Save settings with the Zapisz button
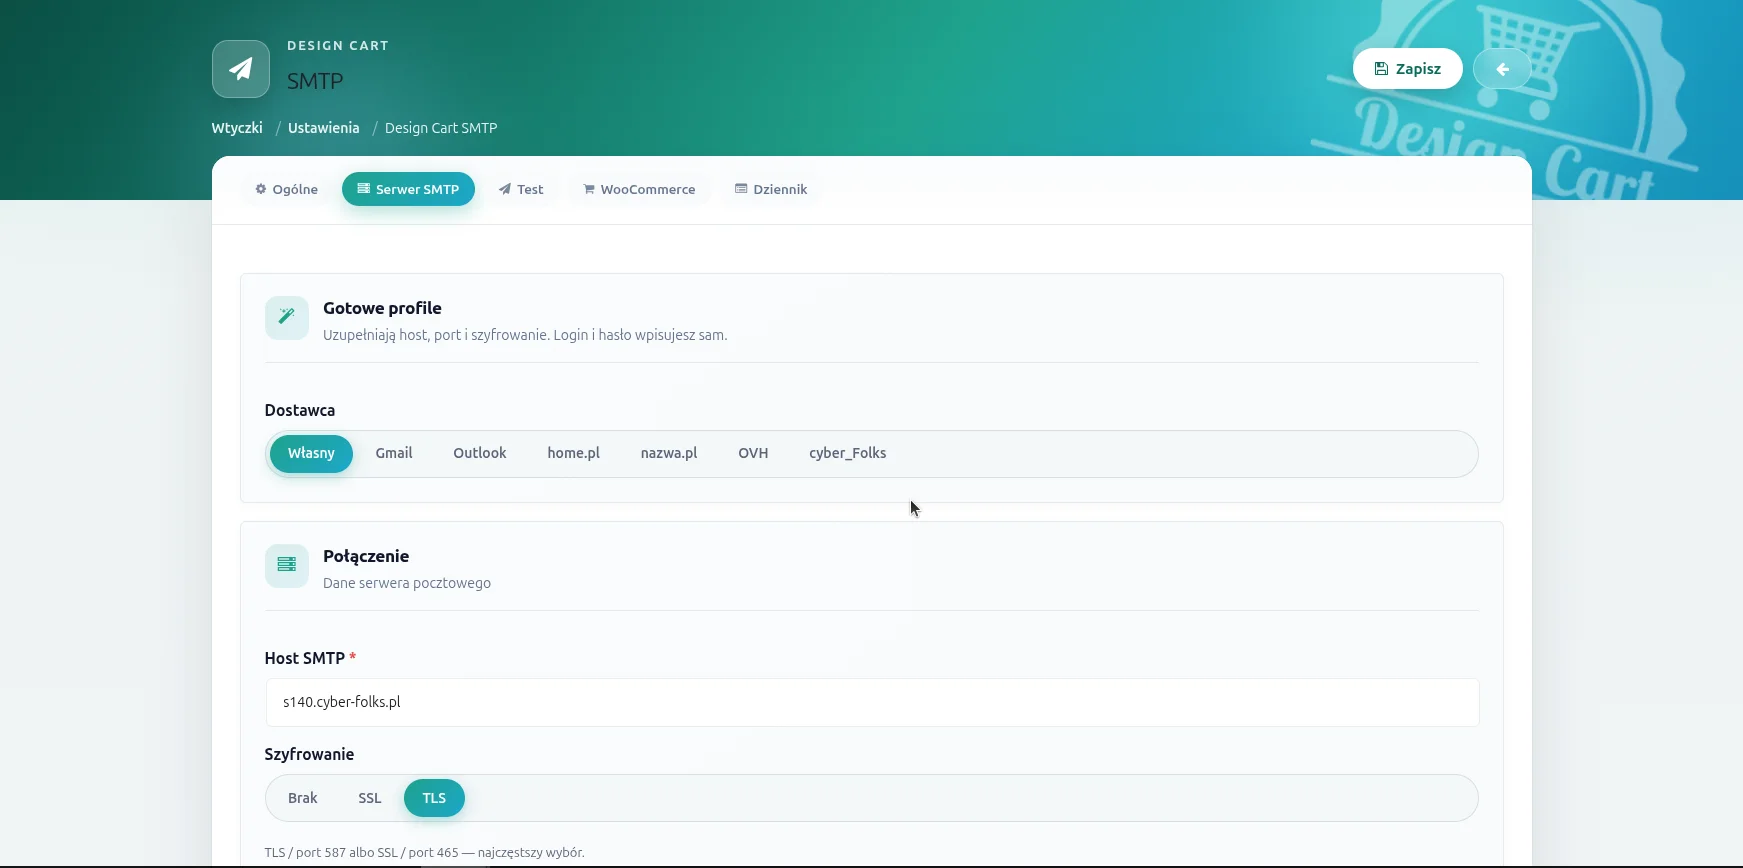Screen dimensions: 1743x868 [1408, 69]
